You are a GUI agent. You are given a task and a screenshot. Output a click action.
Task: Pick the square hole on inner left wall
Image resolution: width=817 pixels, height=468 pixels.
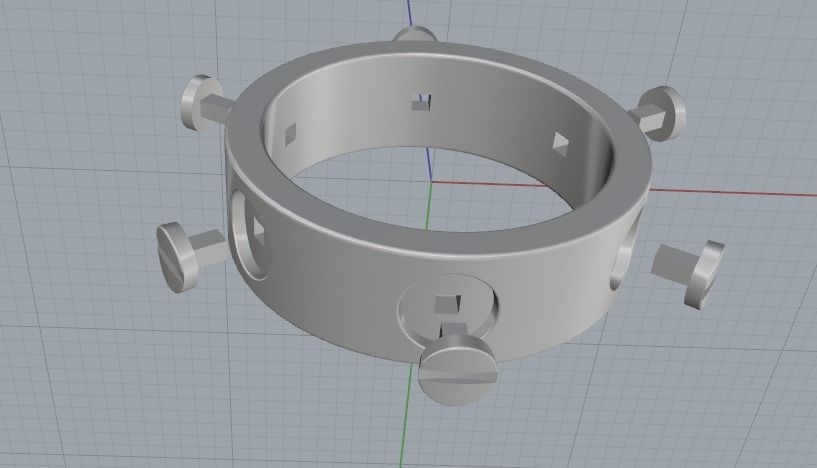coord(290,134)
